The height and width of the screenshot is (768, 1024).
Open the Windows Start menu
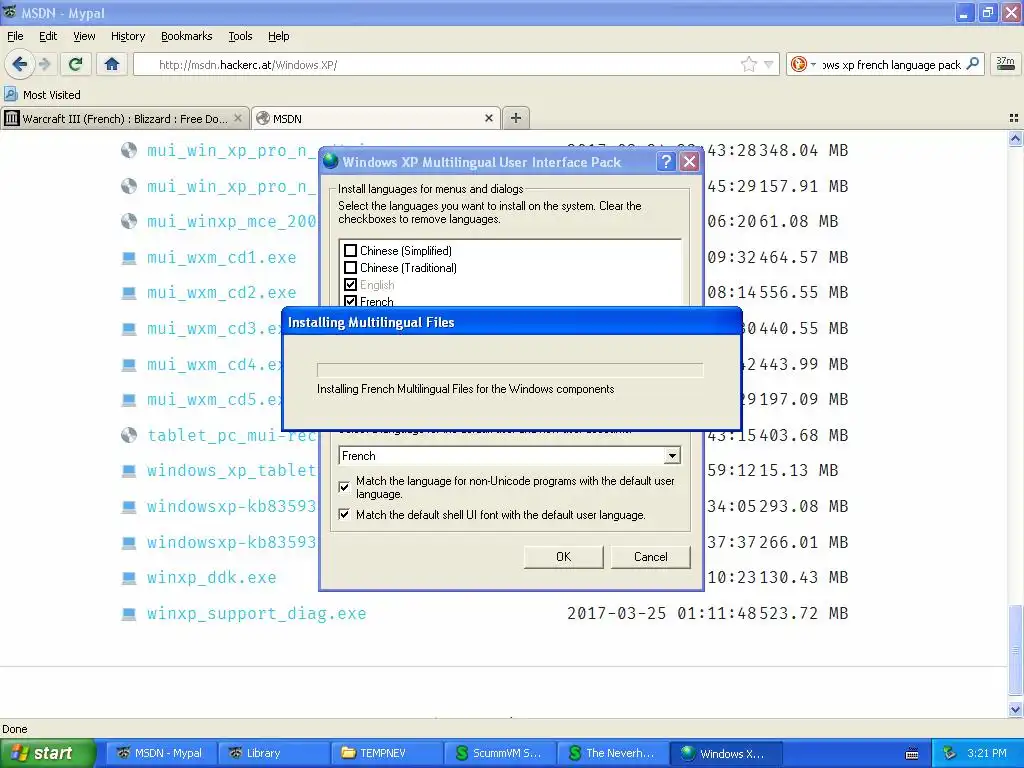[x=47, y=753]
